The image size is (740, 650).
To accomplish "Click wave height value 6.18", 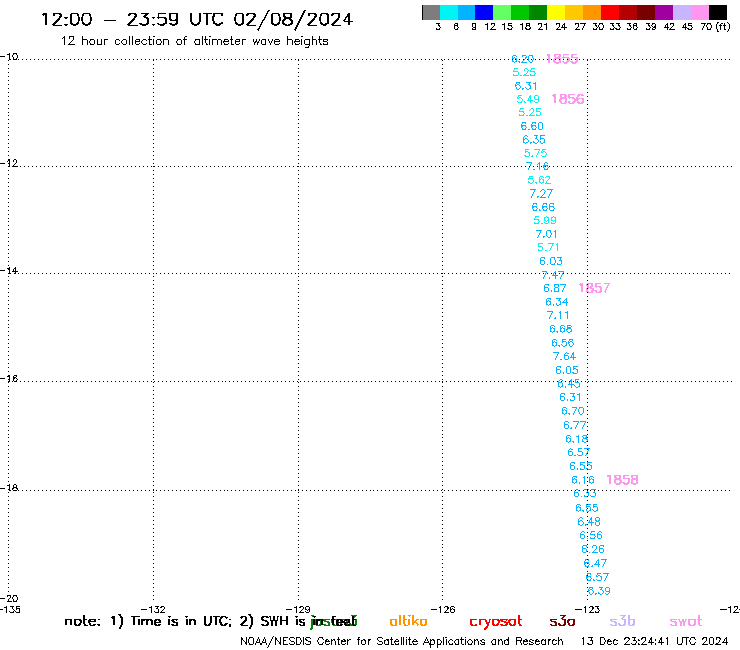I will (577, 439).
